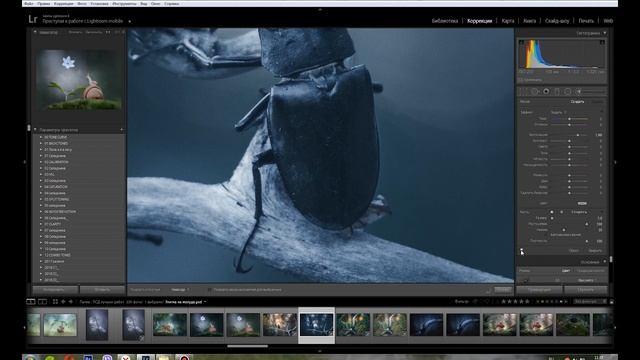Toggle the checkbox below the histogram
The width and height of the screenshot is (640, 360).
(x=521, y=80)
